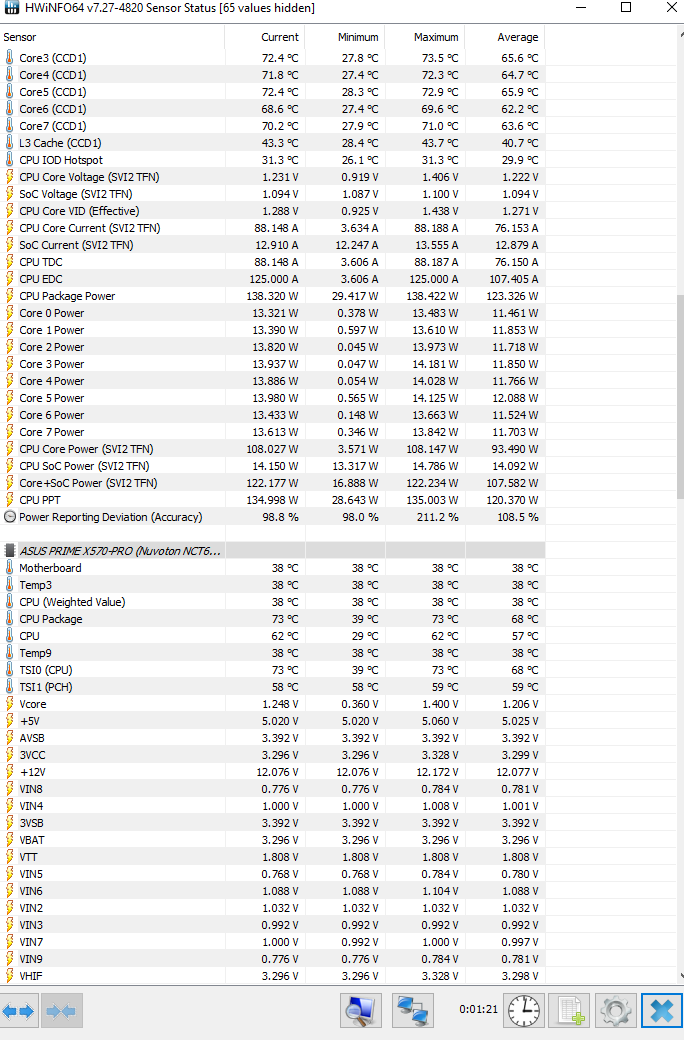The height and width of the screenshot is (1040, 684).
Task: Select the CPU Core Power (SVI2 TFN) row
Action: (272, 449)
